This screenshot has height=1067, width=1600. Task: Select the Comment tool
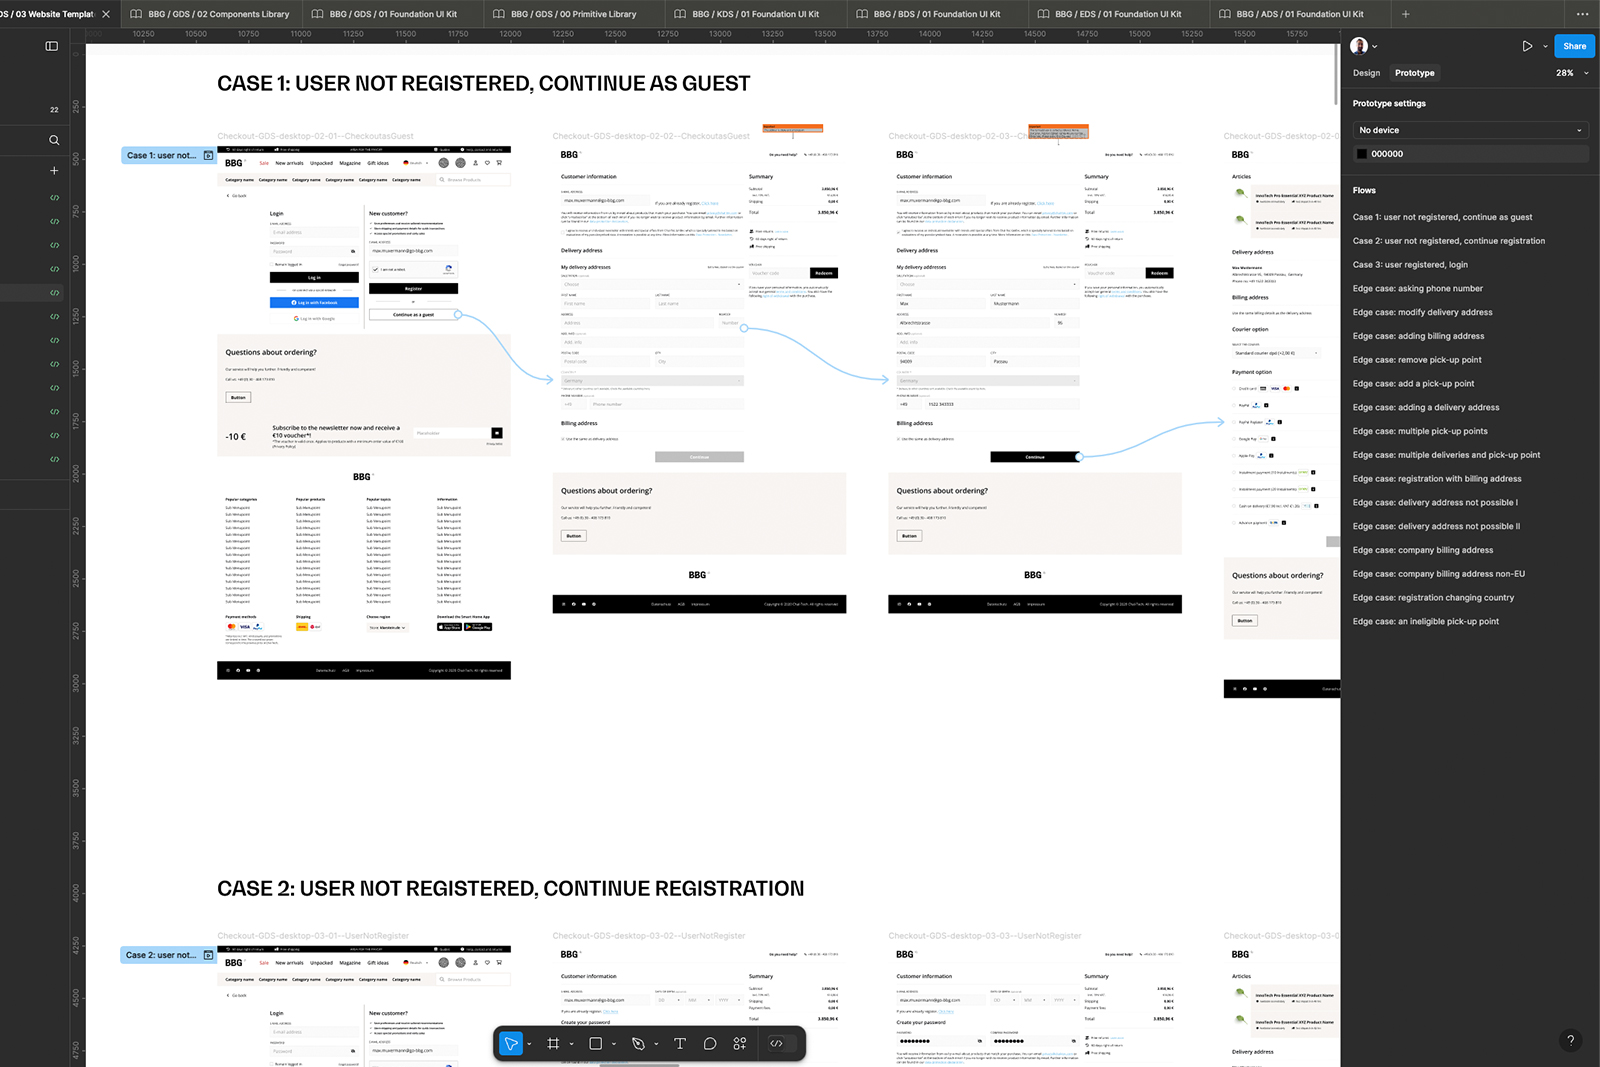tap(710, 1043)
